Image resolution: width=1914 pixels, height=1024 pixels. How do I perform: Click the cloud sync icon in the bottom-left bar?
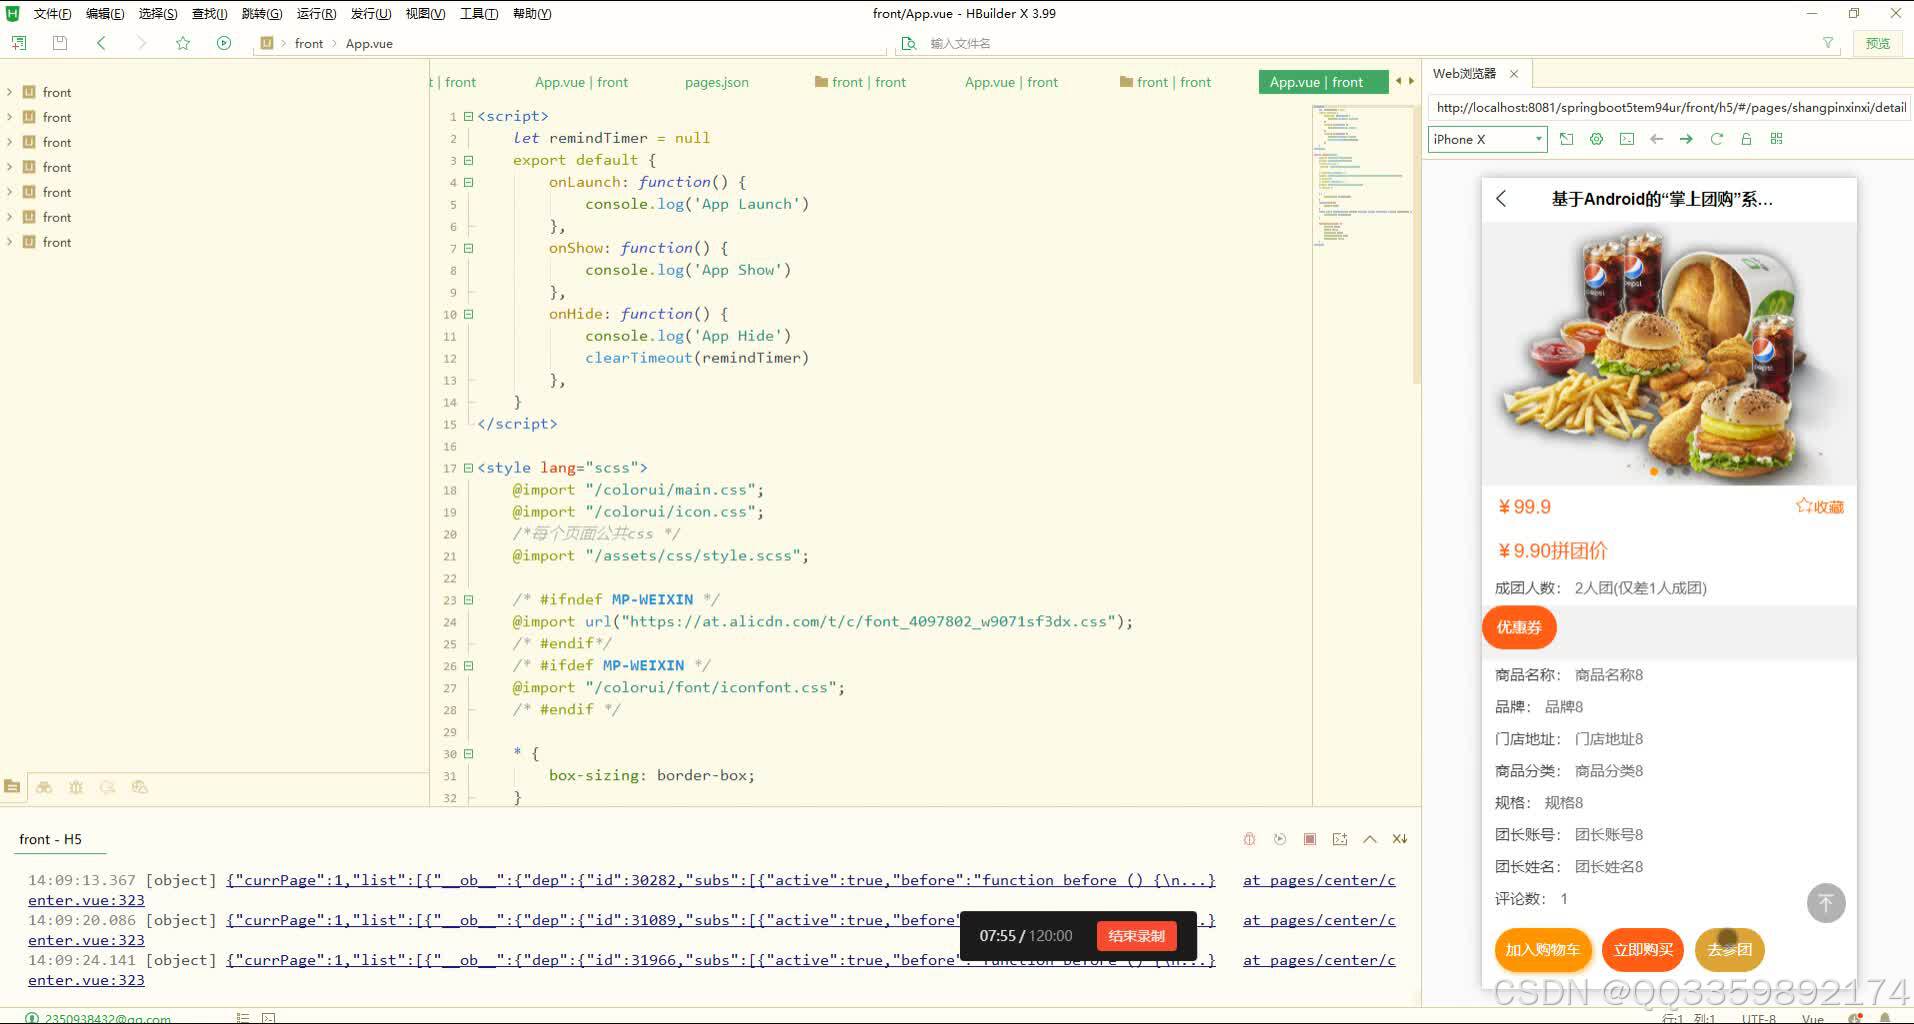point(140,787)
